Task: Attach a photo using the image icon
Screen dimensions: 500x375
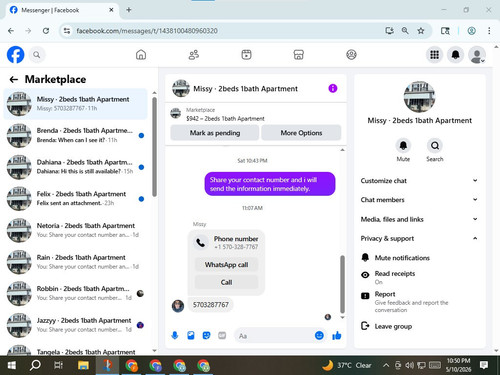Action: coord(191,335)
